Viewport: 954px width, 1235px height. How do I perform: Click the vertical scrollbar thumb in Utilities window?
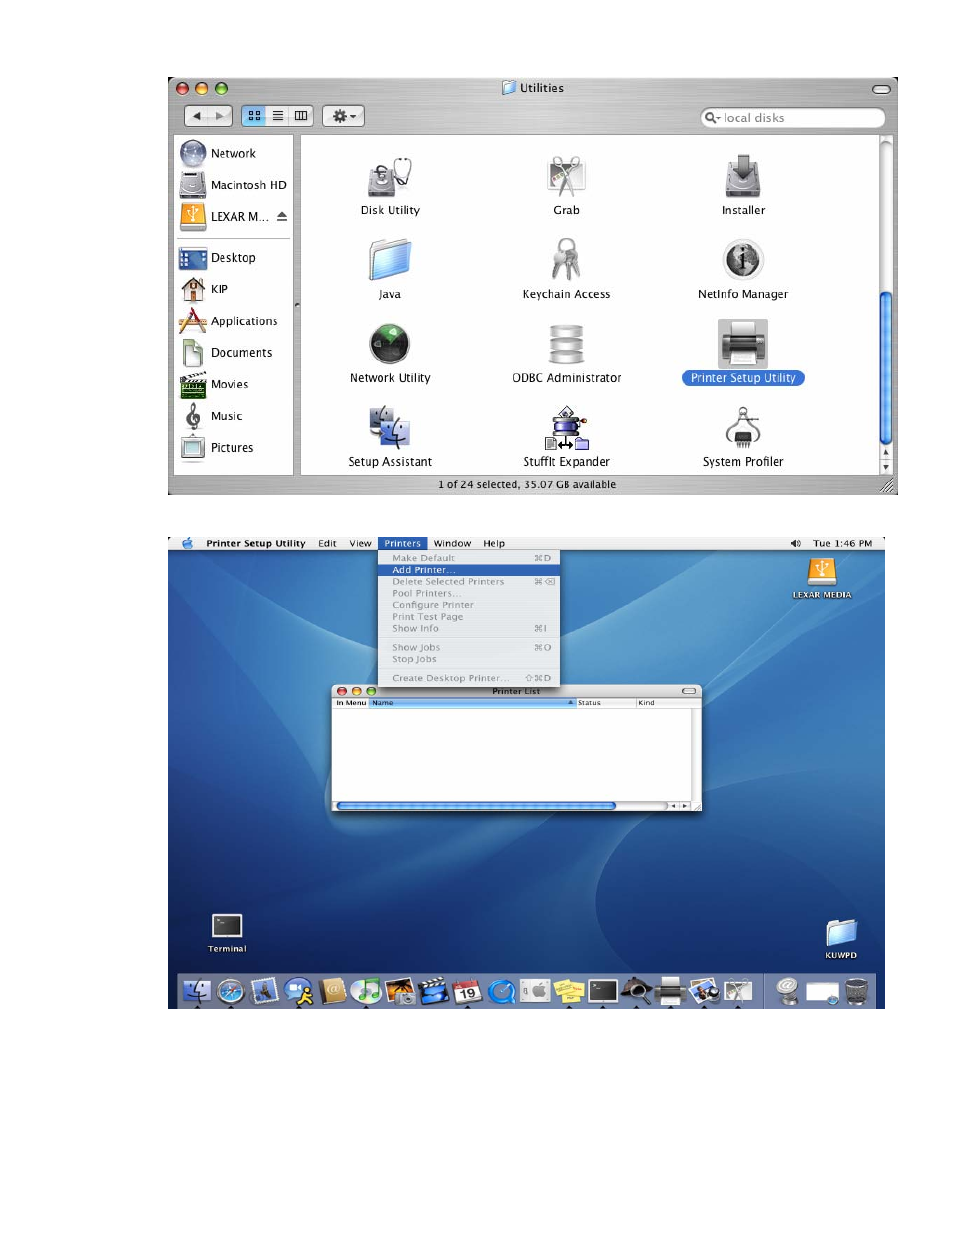885,367
